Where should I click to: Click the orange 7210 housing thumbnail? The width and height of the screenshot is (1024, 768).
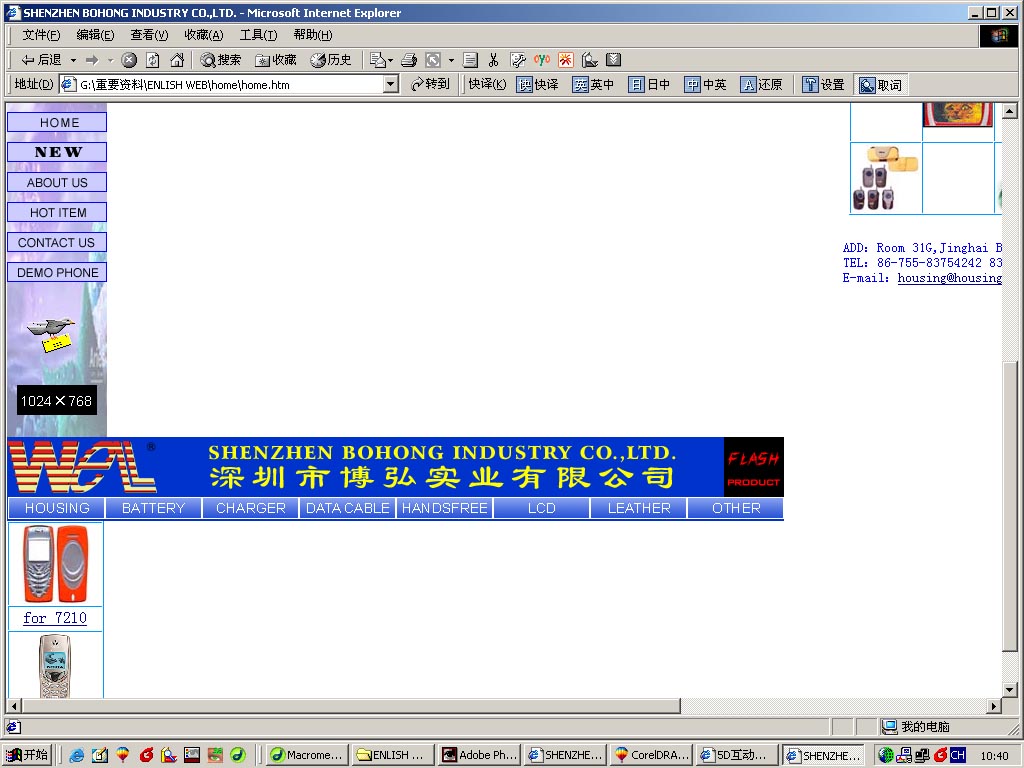click(x=56, y=564)
